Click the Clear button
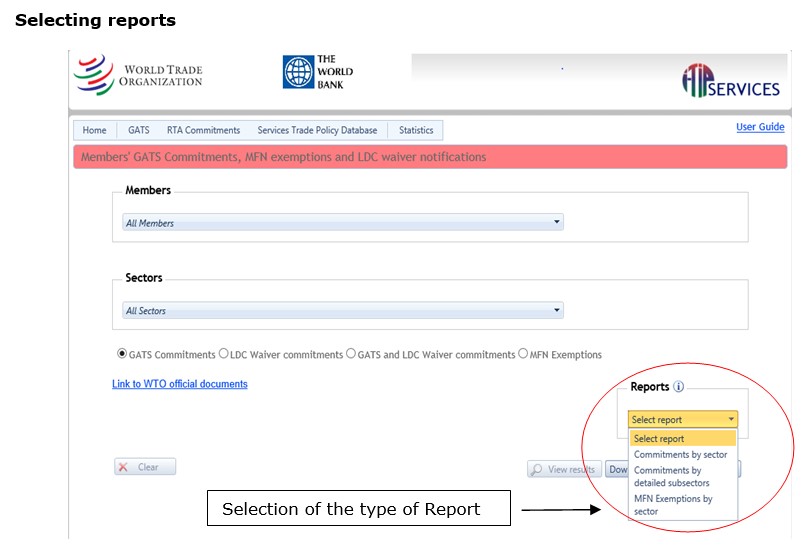The image size is (805, 548). [x=145, y=467]
